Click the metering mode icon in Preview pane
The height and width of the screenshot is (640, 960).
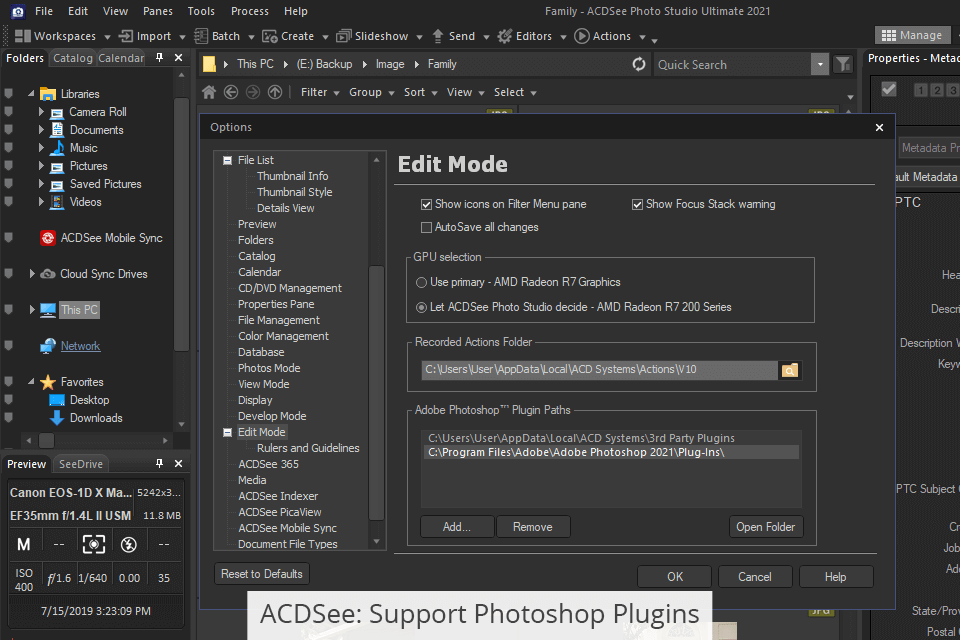(x=94, y=544)
